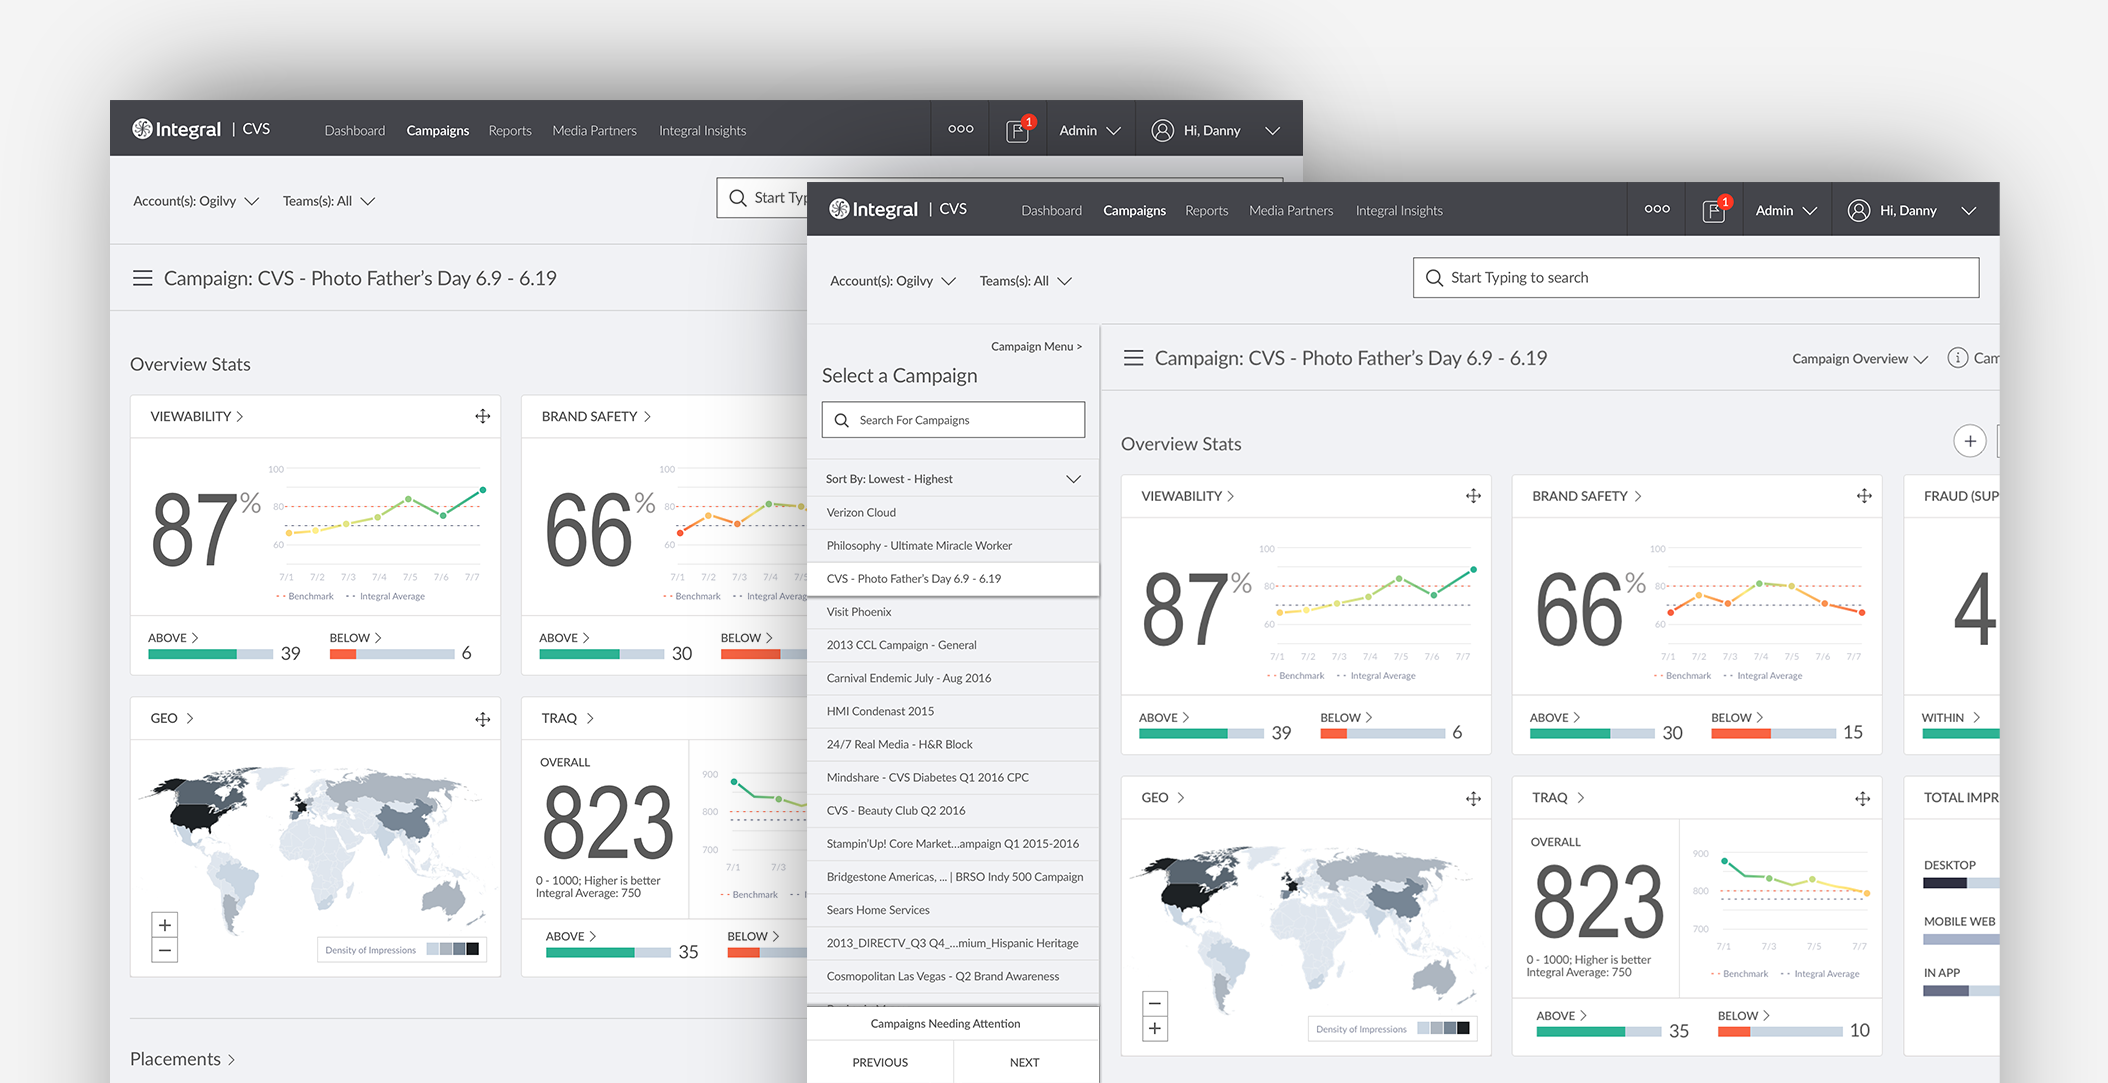
Task: Click the hamburger menu beside front Campaign title
Action: pyautogui.click(x=1133, y=358)
